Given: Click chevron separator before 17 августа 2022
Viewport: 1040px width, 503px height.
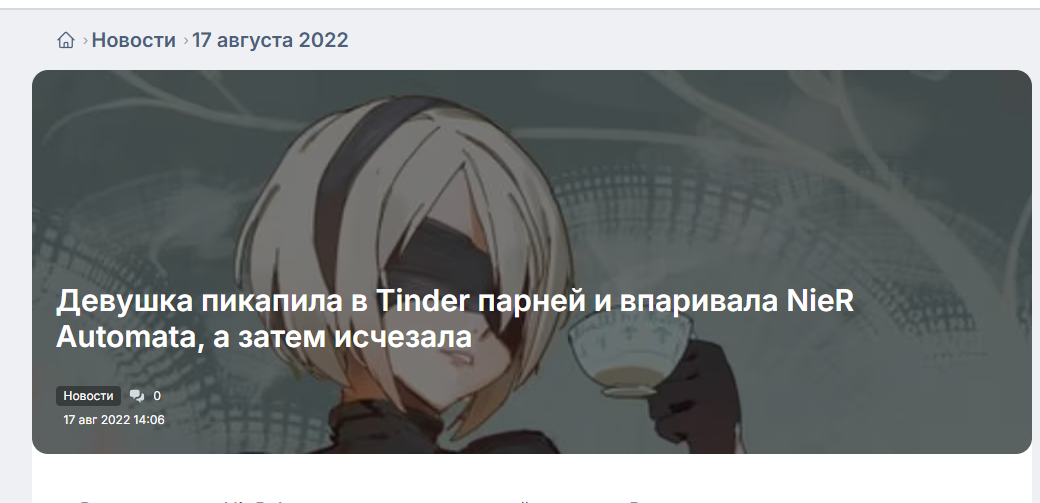Looking at the screenshot, I should click(x=186, y=41).
